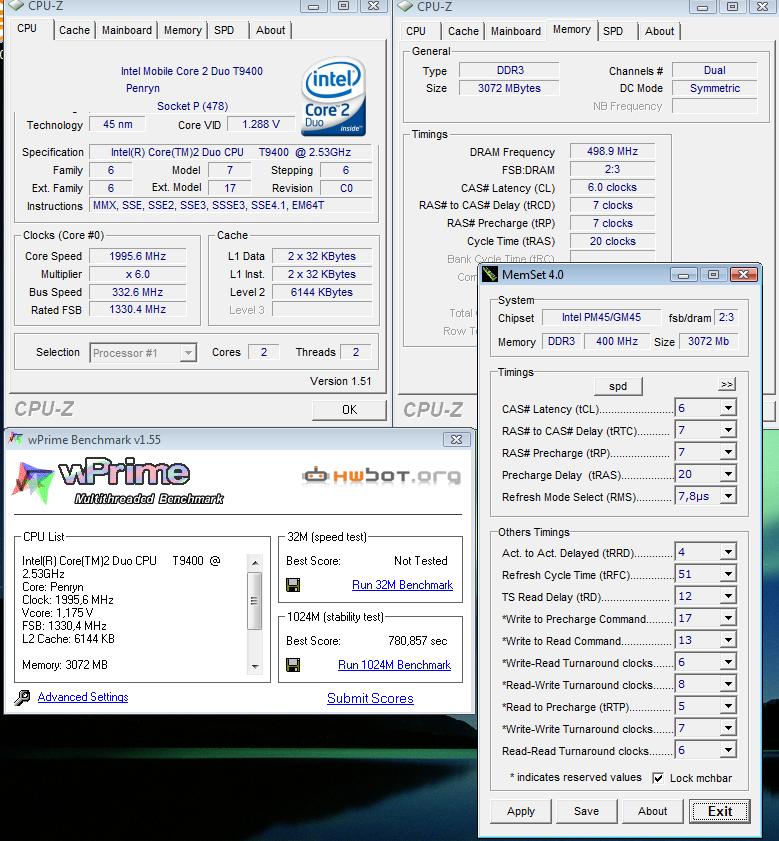Click the DRAM Frequency value 498.9 MHz
This screenshot has height=841, width=779.
[612, 152]
